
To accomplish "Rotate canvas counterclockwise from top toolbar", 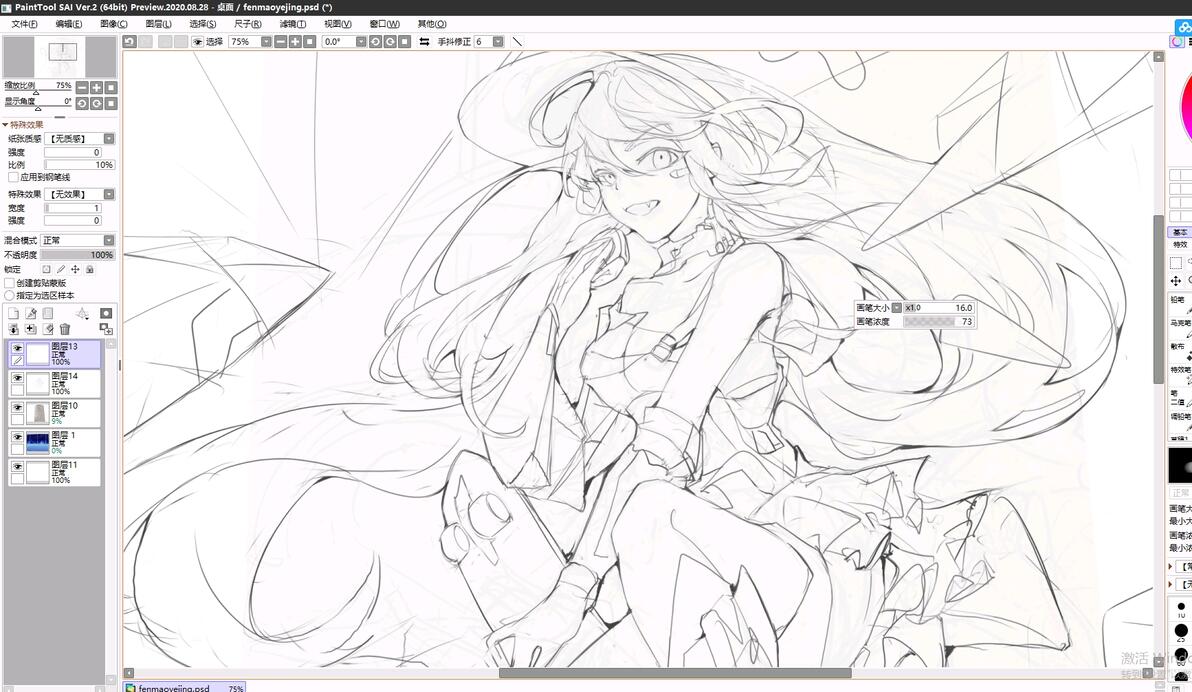I will 376,42.
